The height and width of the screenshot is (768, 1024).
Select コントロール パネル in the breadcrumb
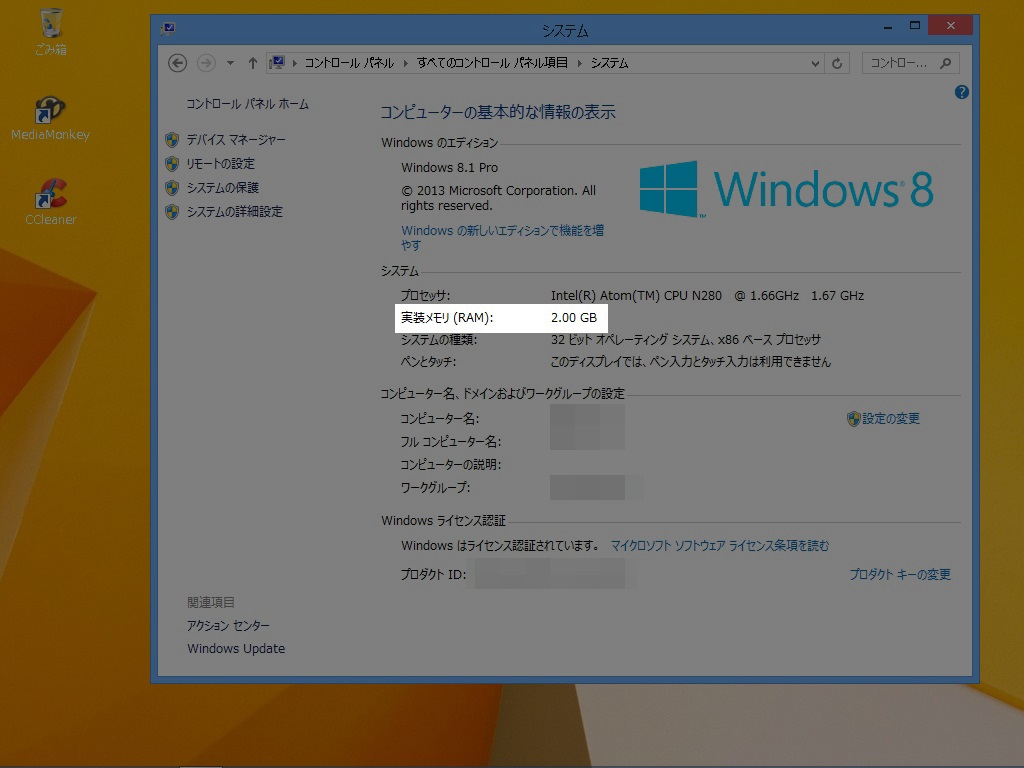[x=349, y=63]
